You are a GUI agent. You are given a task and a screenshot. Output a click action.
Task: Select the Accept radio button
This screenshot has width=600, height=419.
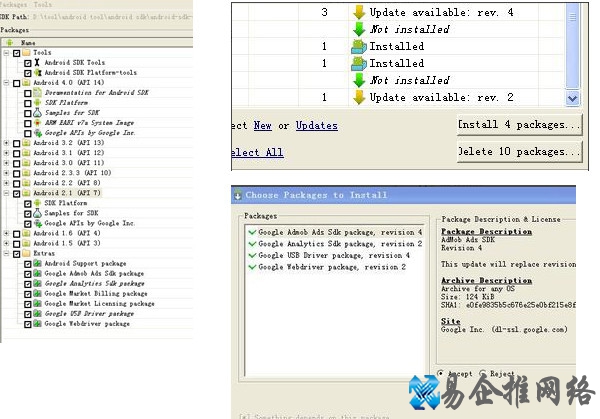coord(441,373)
